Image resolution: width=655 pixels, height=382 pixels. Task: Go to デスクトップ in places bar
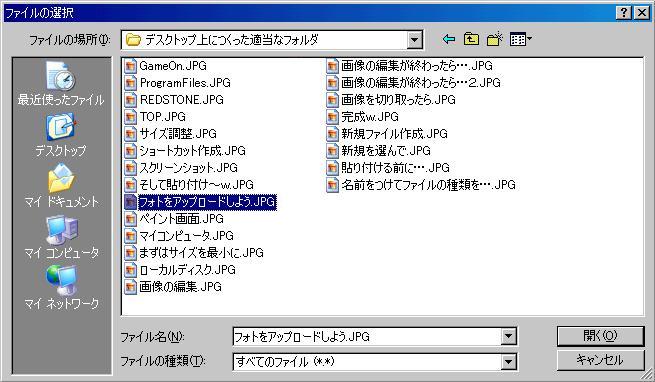click(61, 135)
